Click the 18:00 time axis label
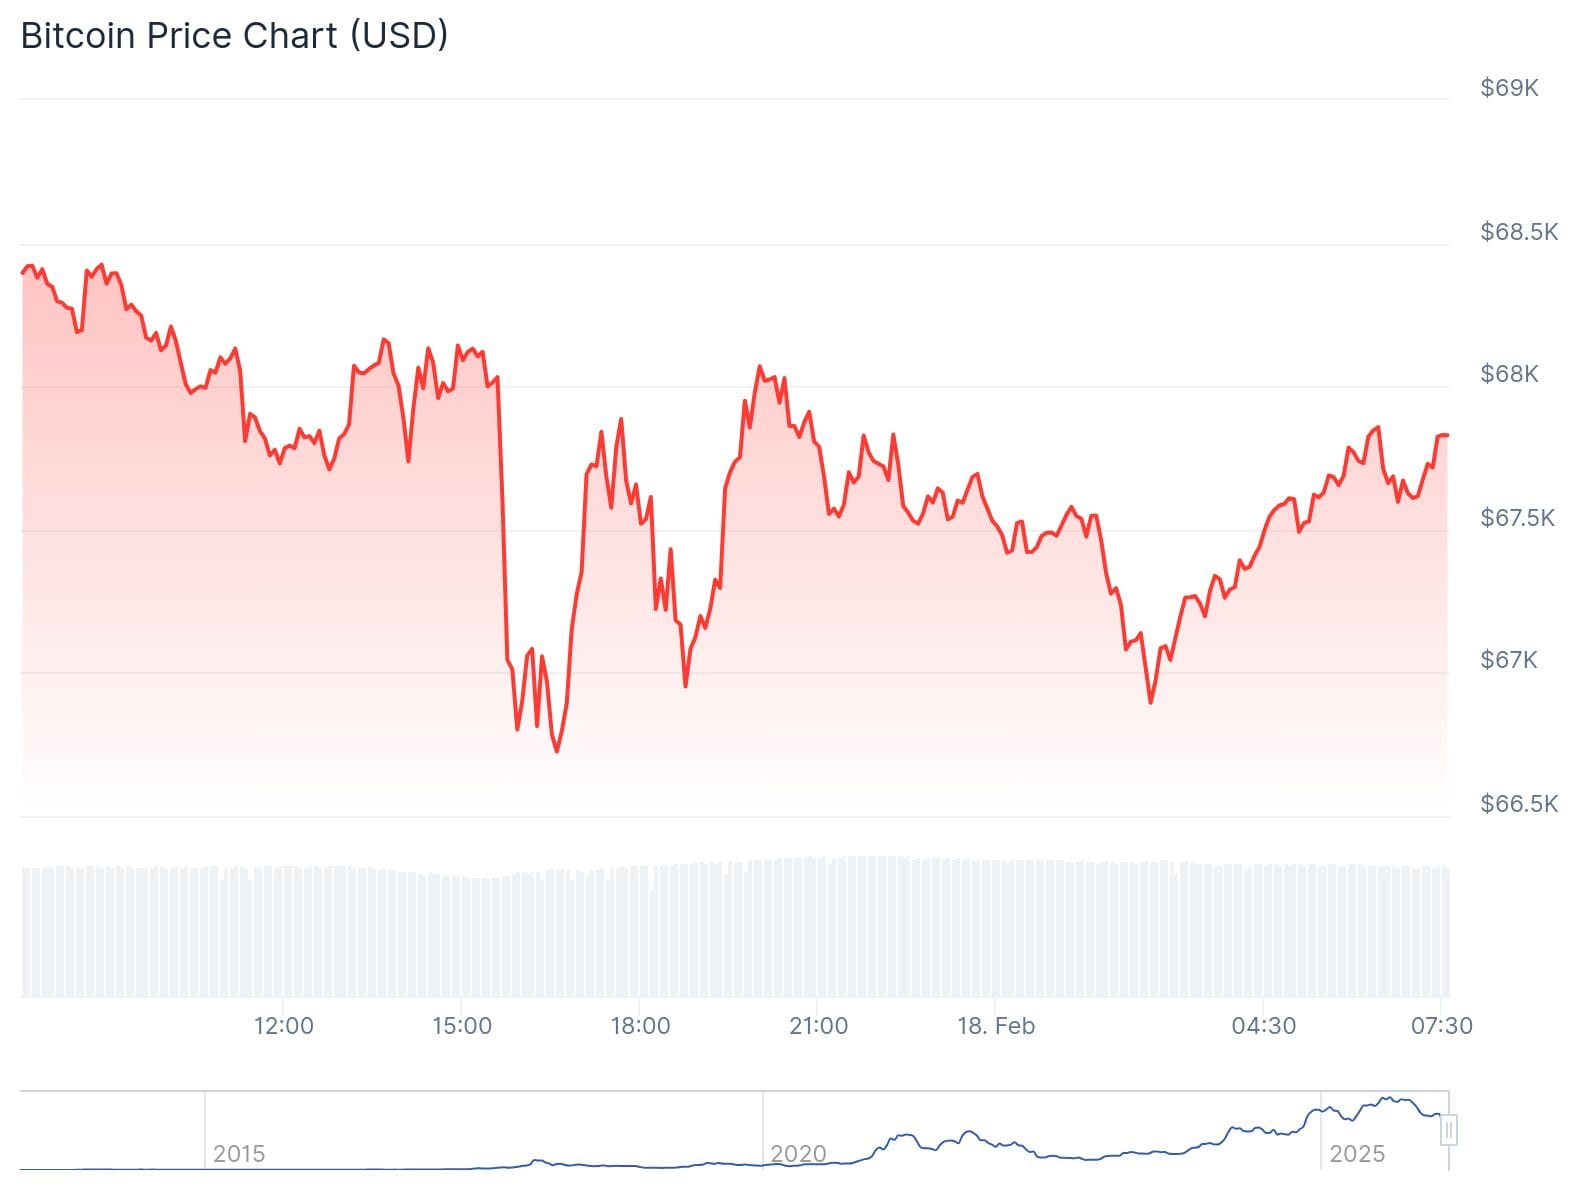Screen dimensions: 1580x1200 (640, 1026)
